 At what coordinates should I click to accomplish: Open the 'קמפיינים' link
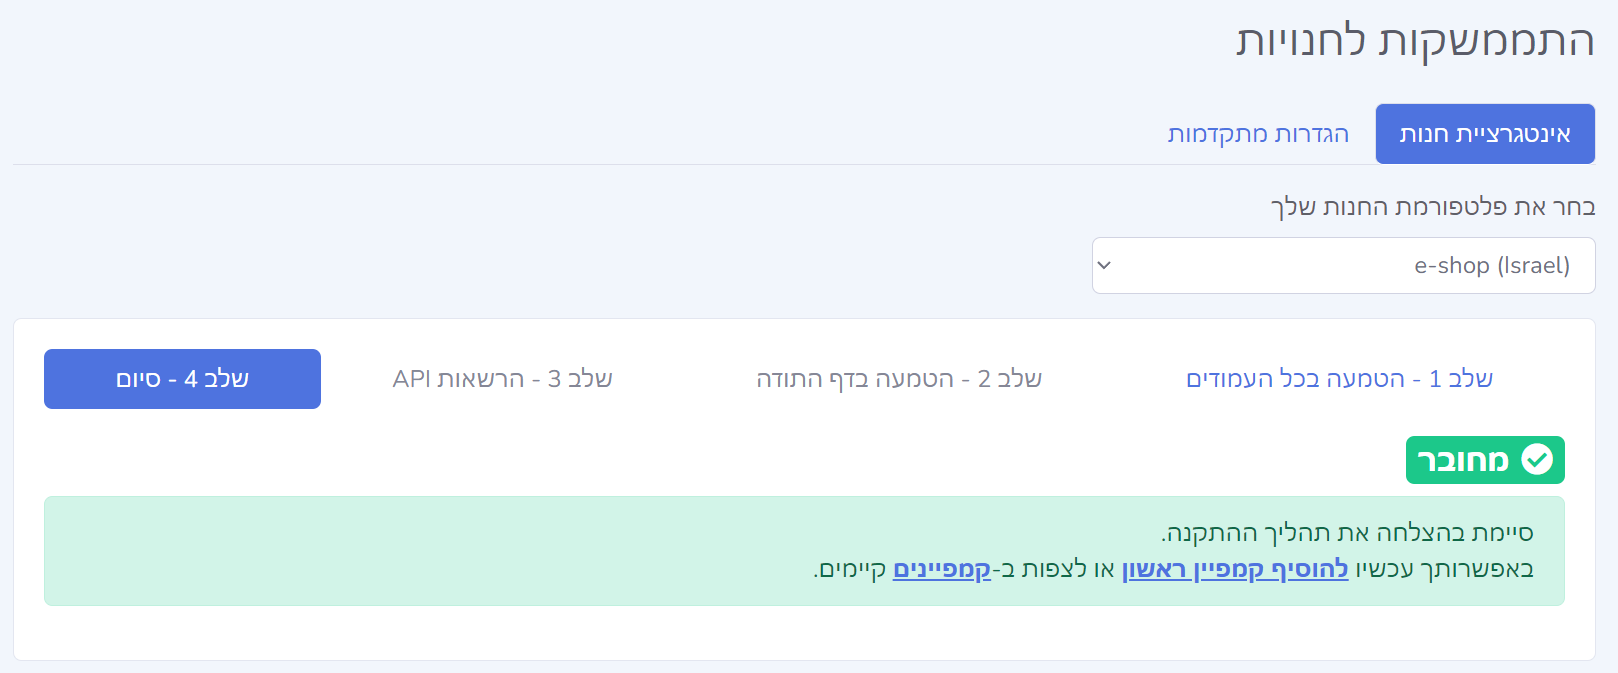(941, 569)
